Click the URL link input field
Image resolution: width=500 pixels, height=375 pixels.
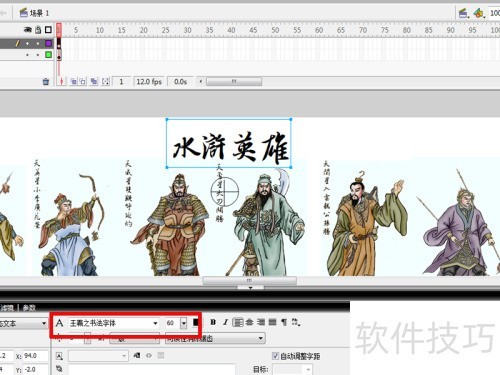pos(152,369)
